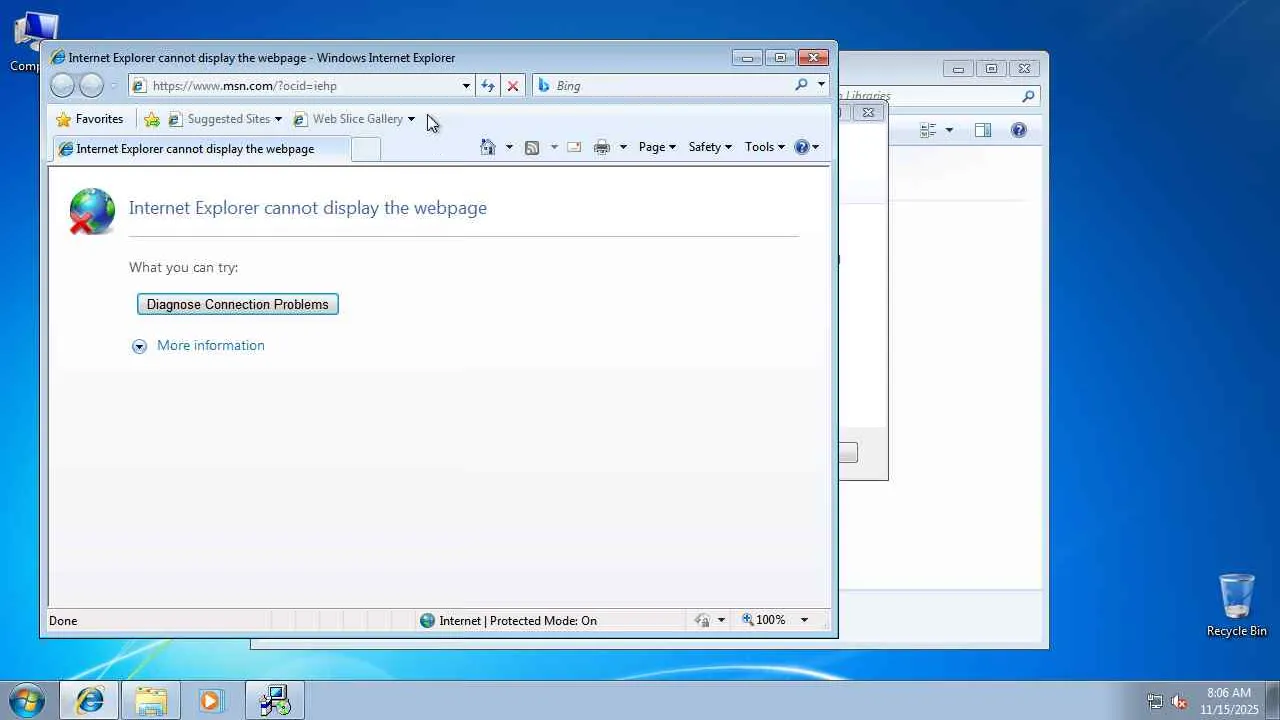Open the Help question mark menu
The height and width of the screenshot is (720, 1280).
tap(806, 147)
